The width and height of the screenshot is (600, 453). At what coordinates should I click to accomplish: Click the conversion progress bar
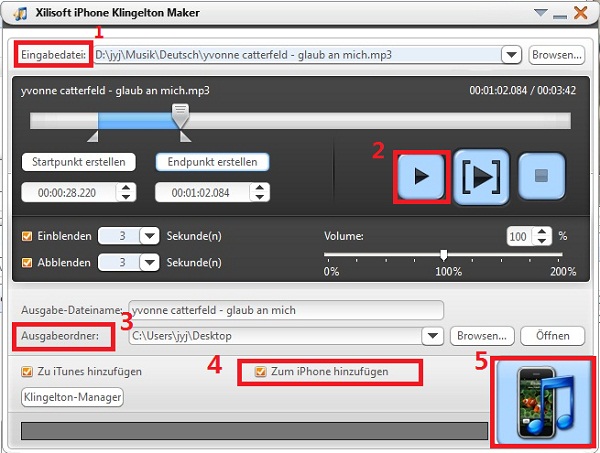pos(254,431)
